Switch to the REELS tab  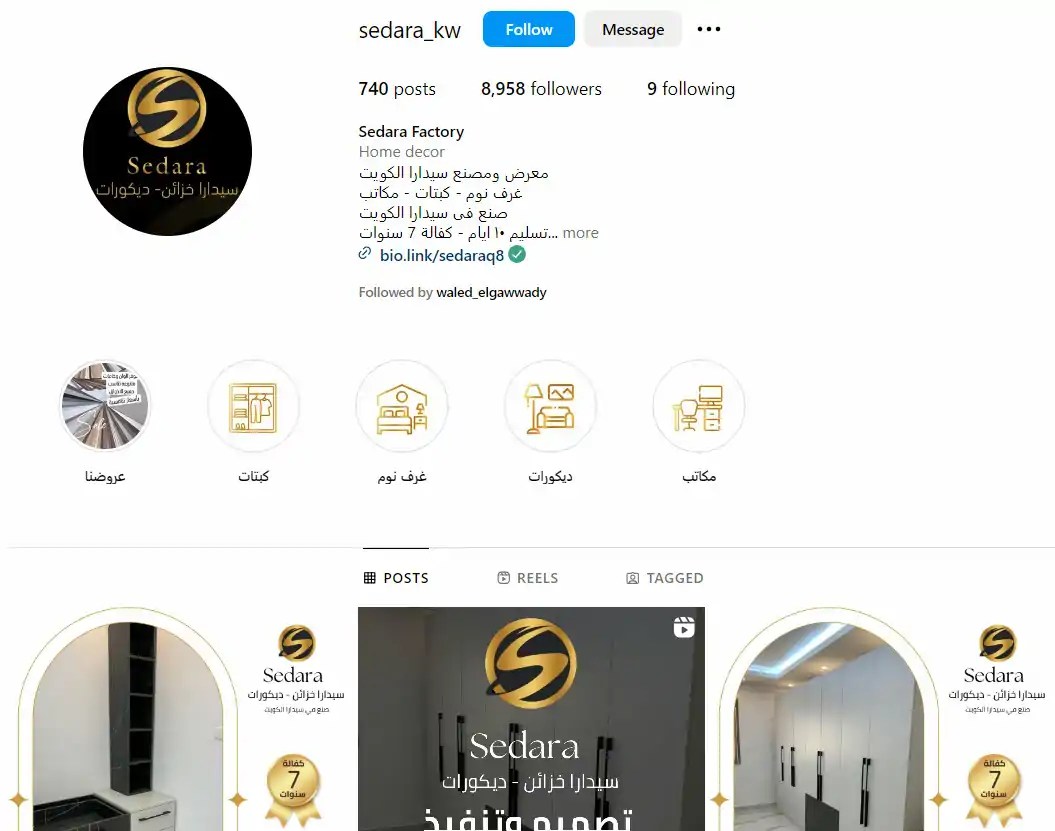(x=528, y=578)
